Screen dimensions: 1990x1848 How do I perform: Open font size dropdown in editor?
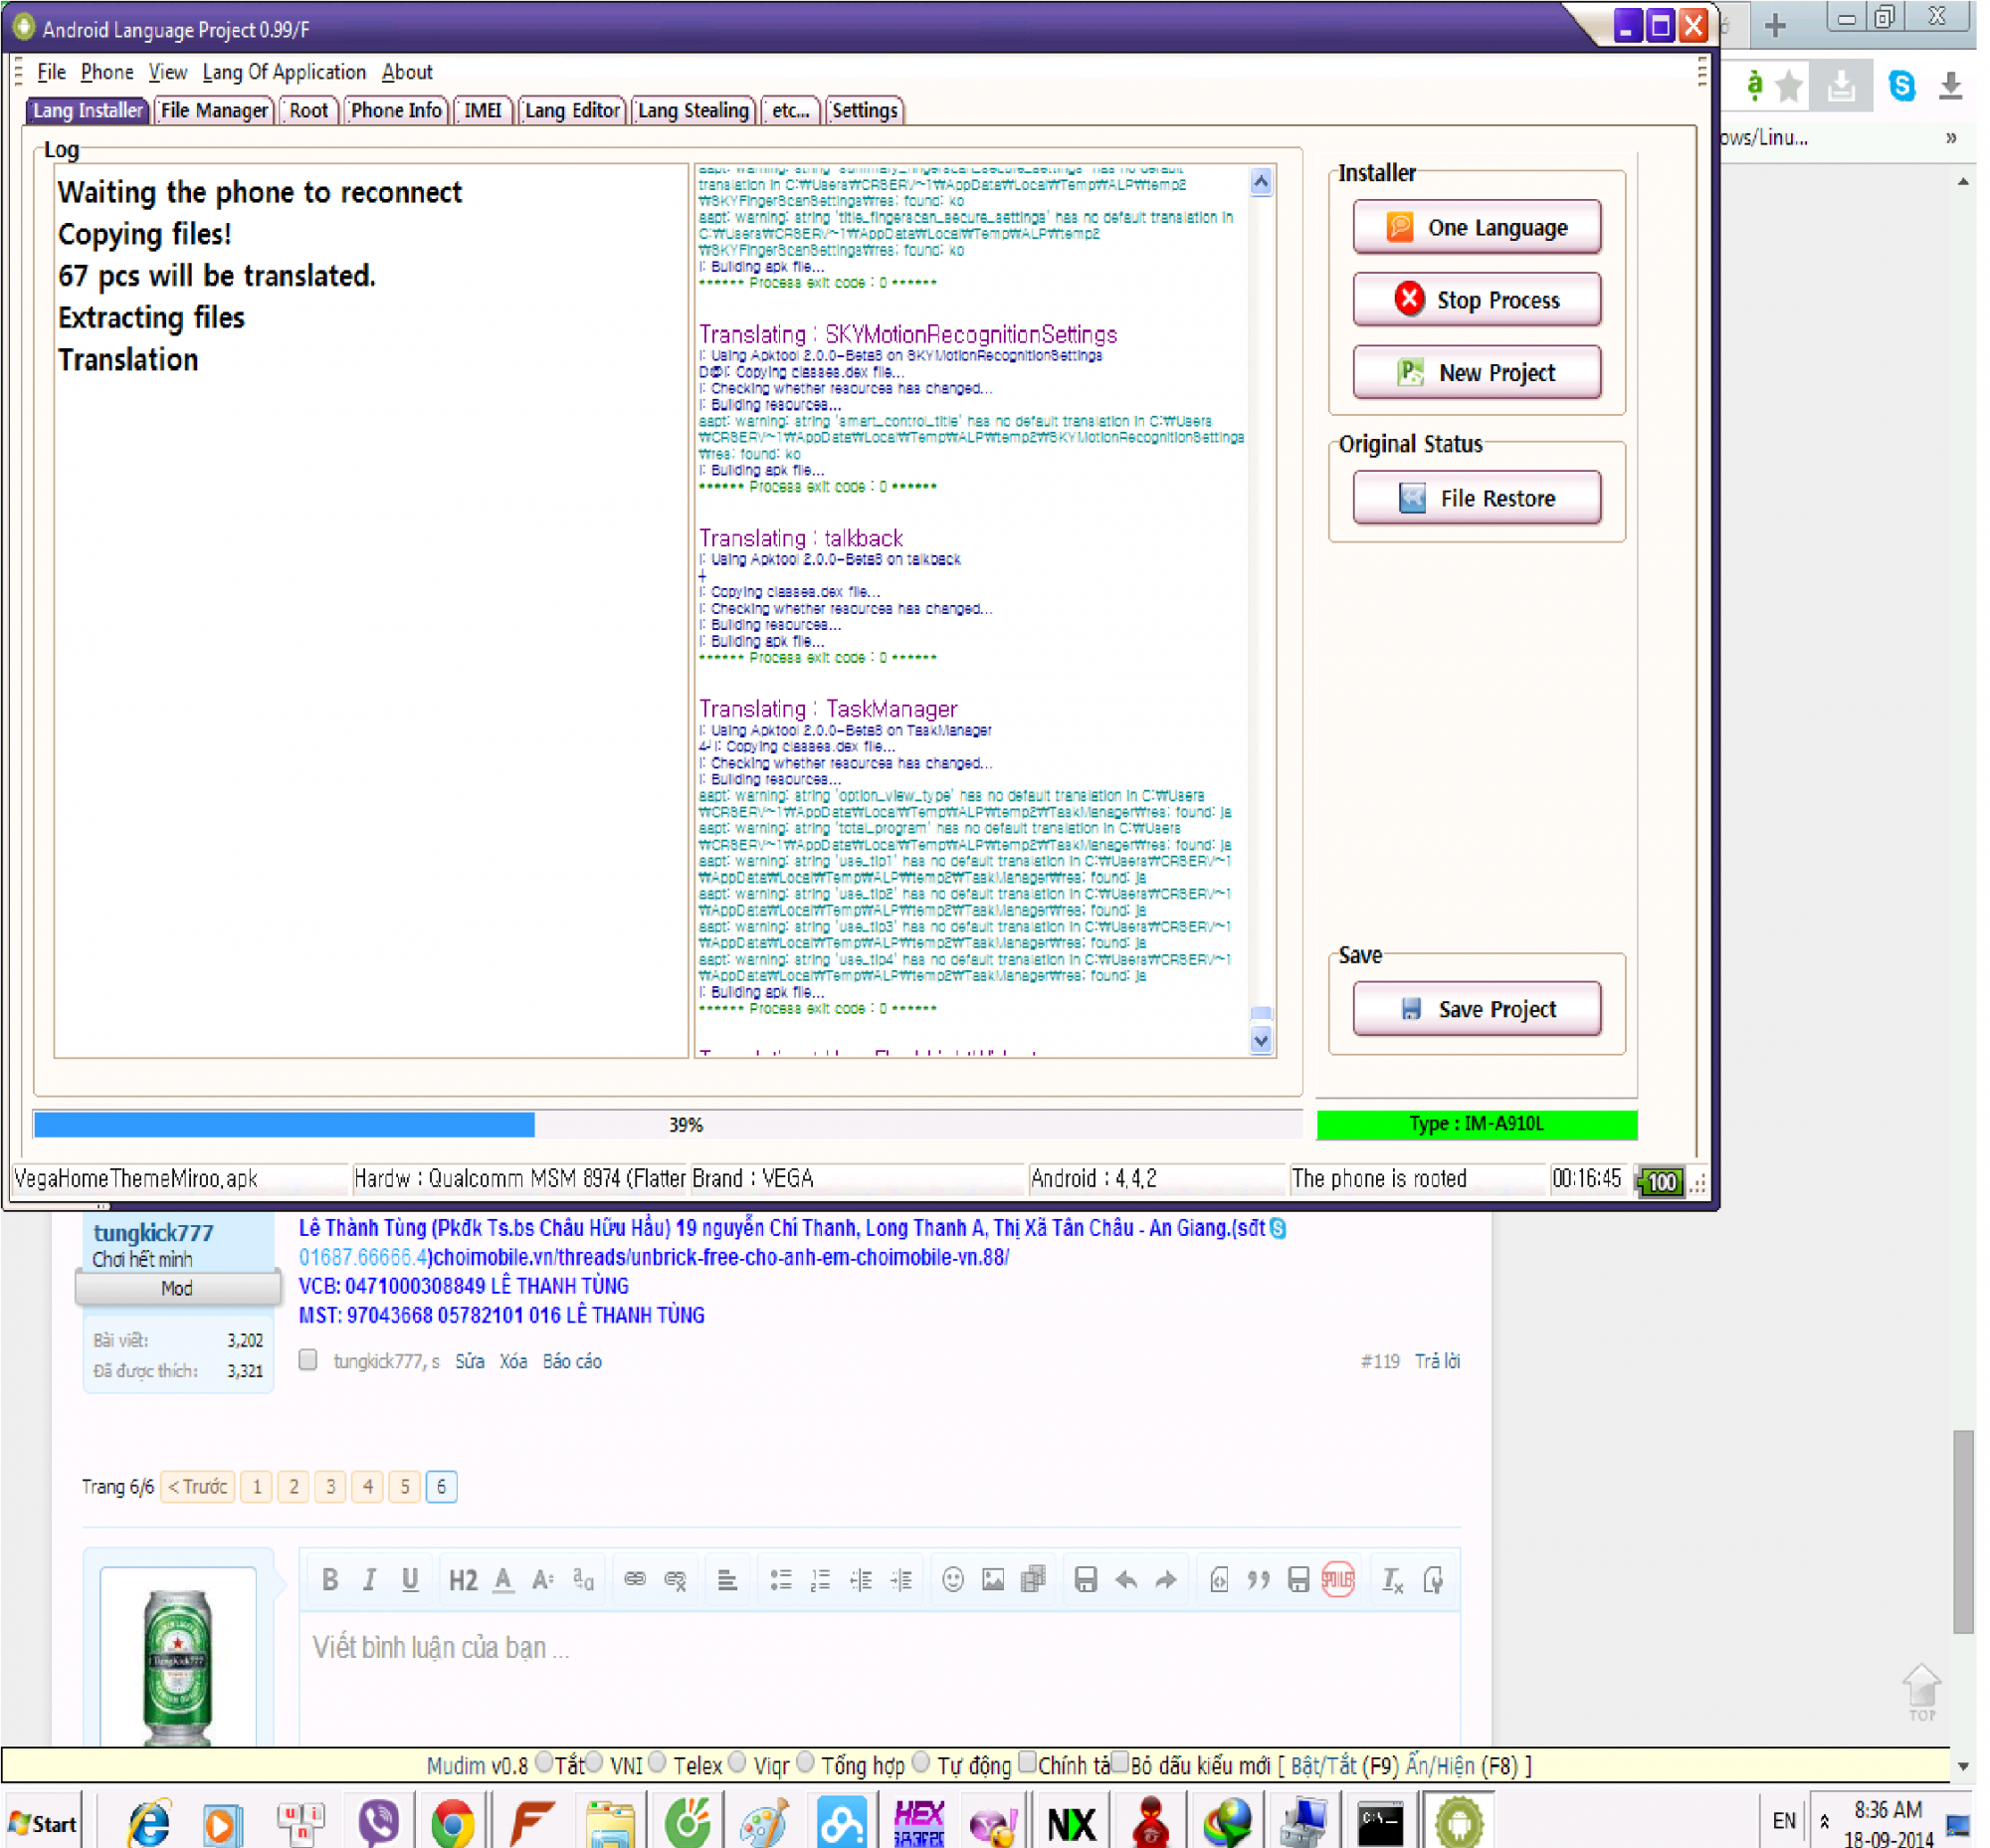(543, 1579)
